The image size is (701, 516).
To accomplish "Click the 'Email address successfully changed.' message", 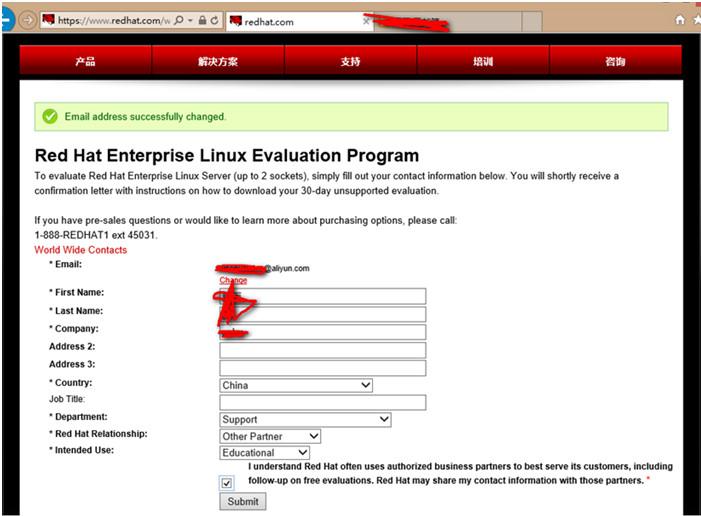I will pos(145,117).
